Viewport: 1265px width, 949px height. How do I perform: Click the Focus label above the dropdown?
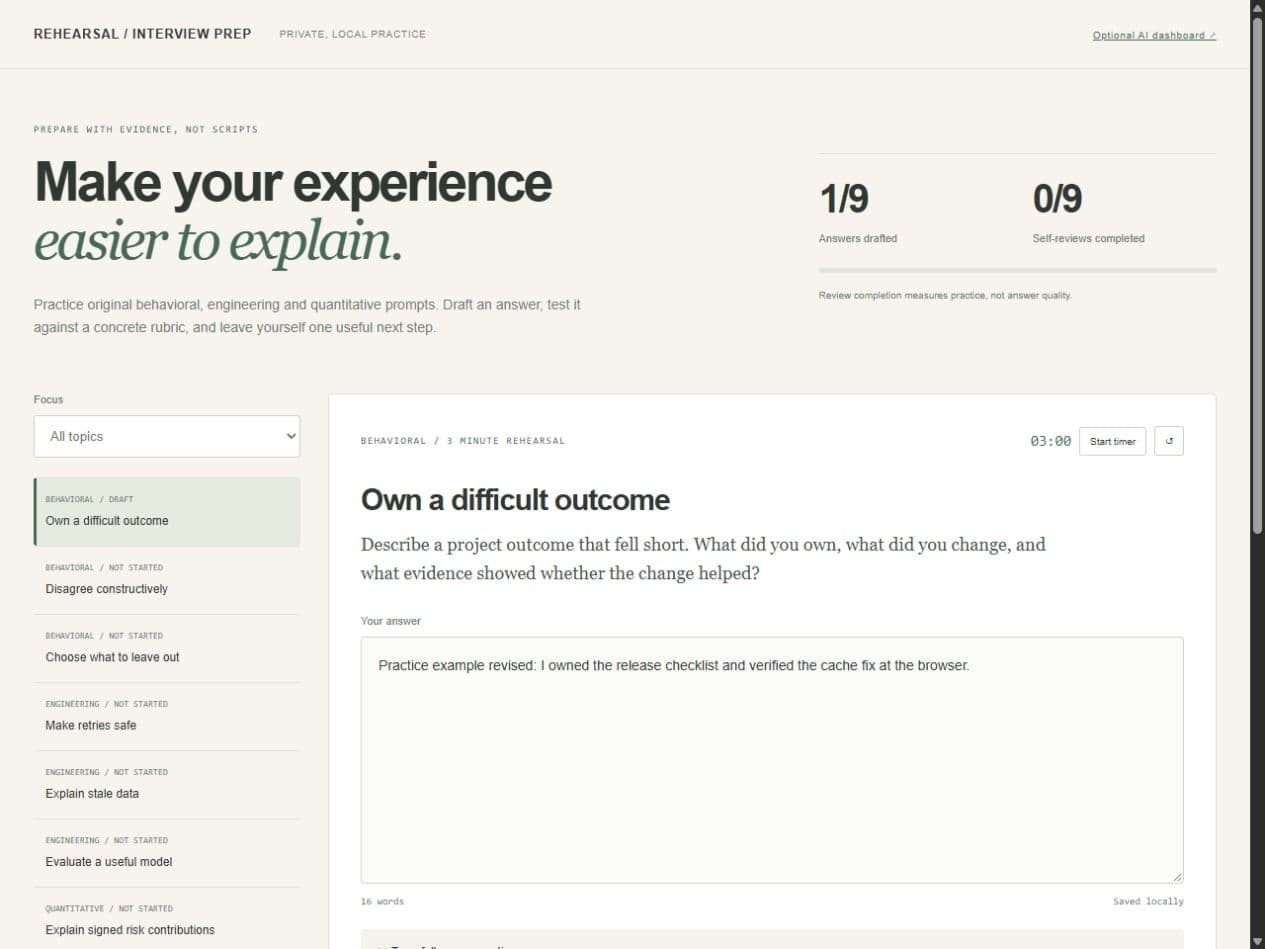pos(48,399)
